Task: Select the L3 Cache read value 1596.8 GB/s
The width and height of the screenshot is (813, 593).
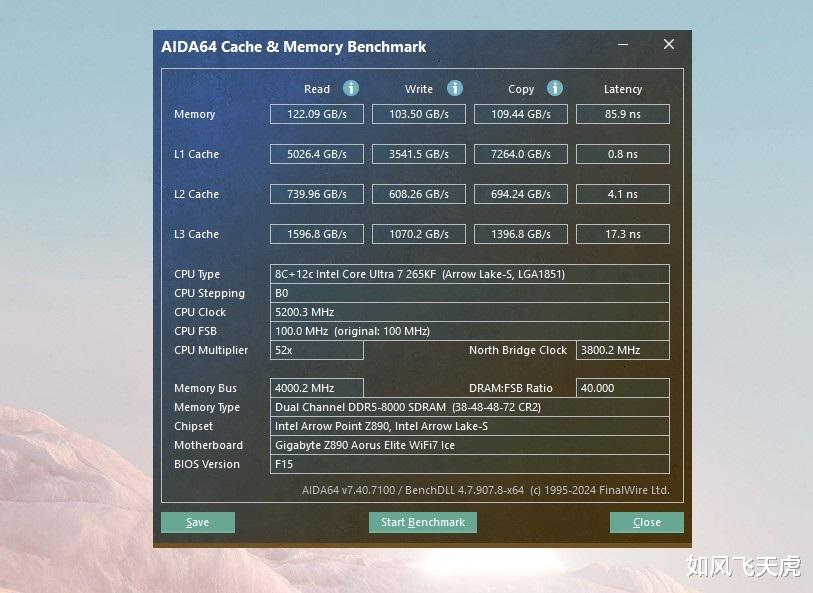Action: pyautogui.click(x=317, y=234)
